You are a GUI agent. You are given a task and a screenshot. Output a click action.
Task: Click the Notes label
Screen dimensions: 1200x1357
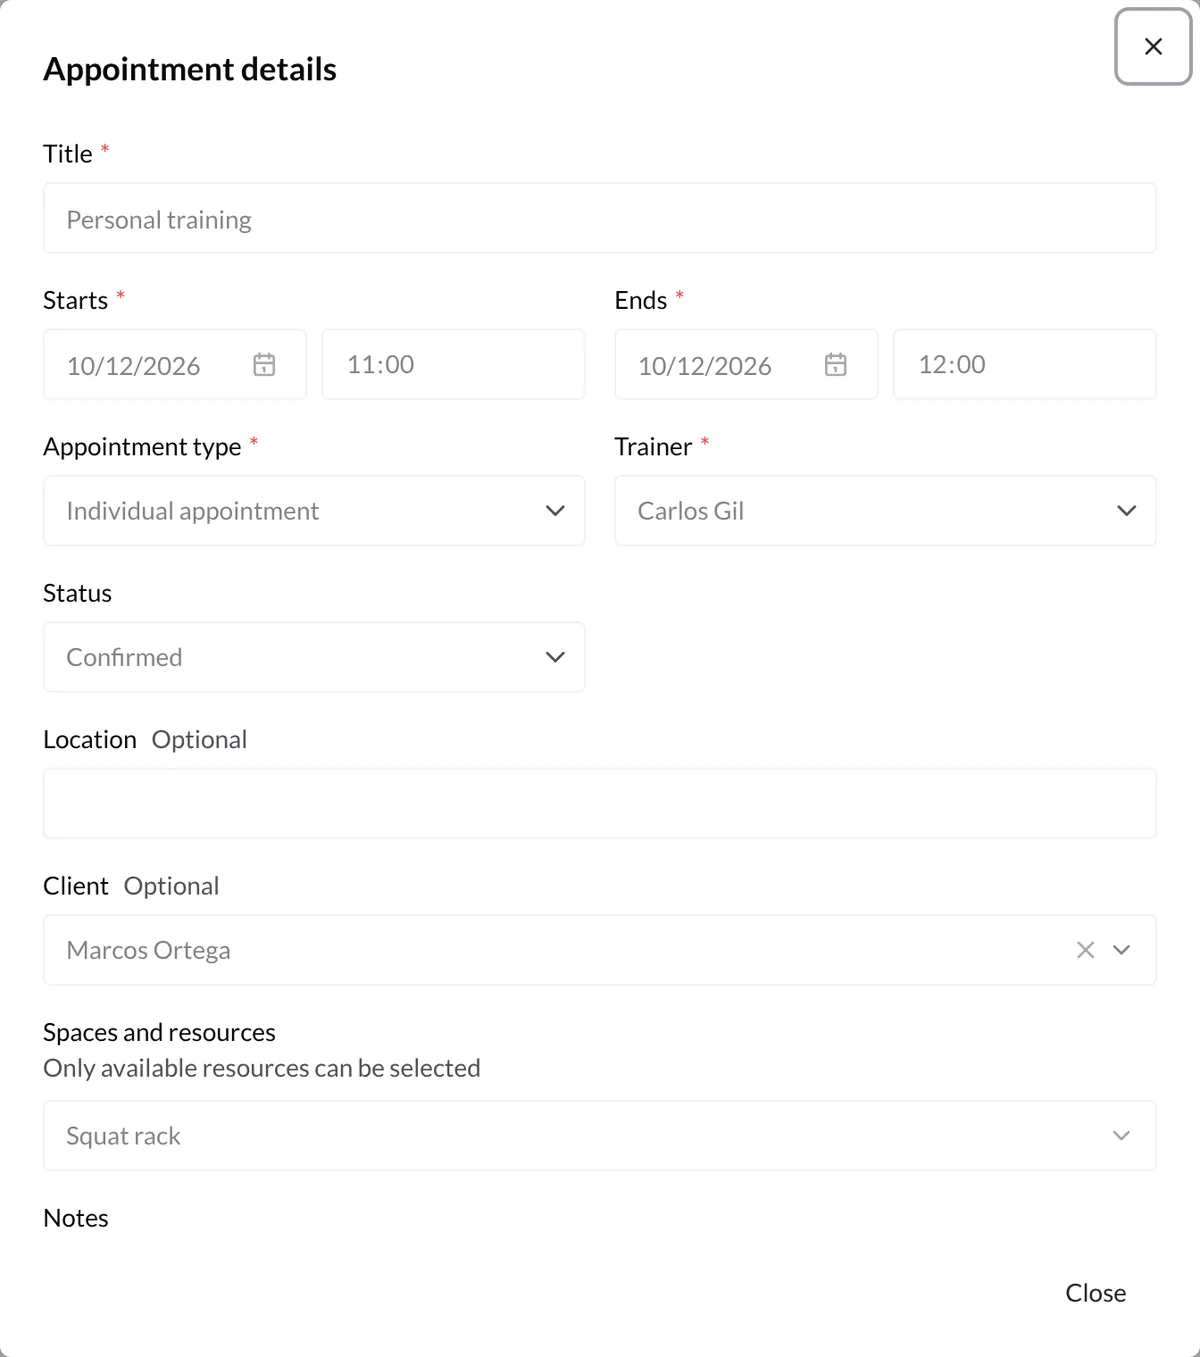click(x=76, y=1218)
